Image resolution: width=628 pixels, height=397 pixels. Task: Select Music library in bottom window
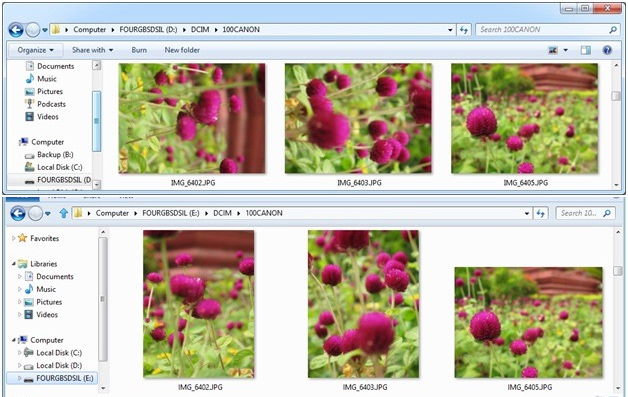(40, 289)
